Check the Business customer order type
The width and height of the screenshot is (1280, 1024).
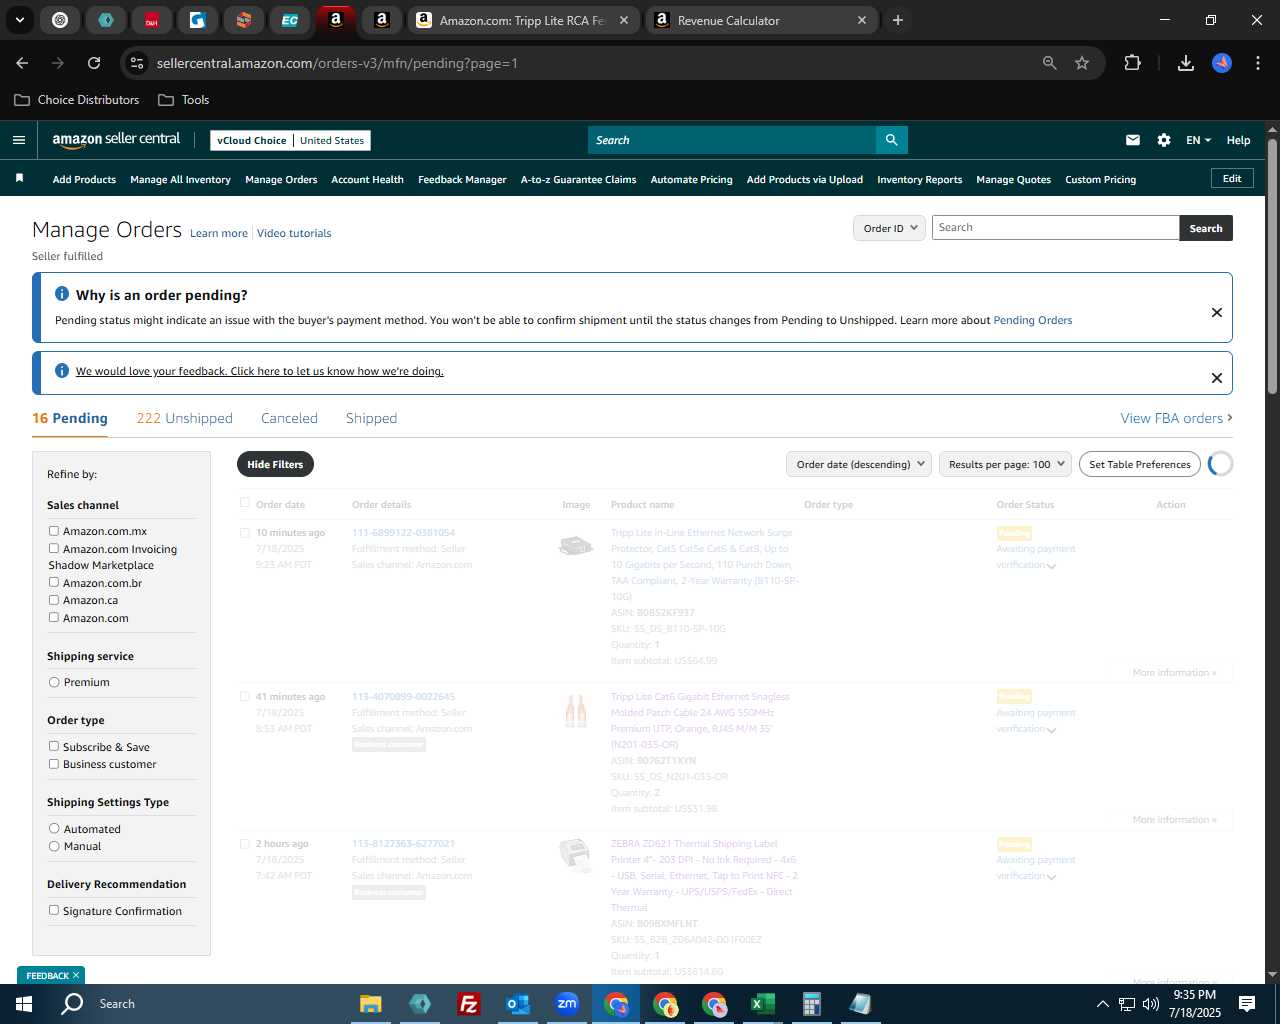click(54, 764)
